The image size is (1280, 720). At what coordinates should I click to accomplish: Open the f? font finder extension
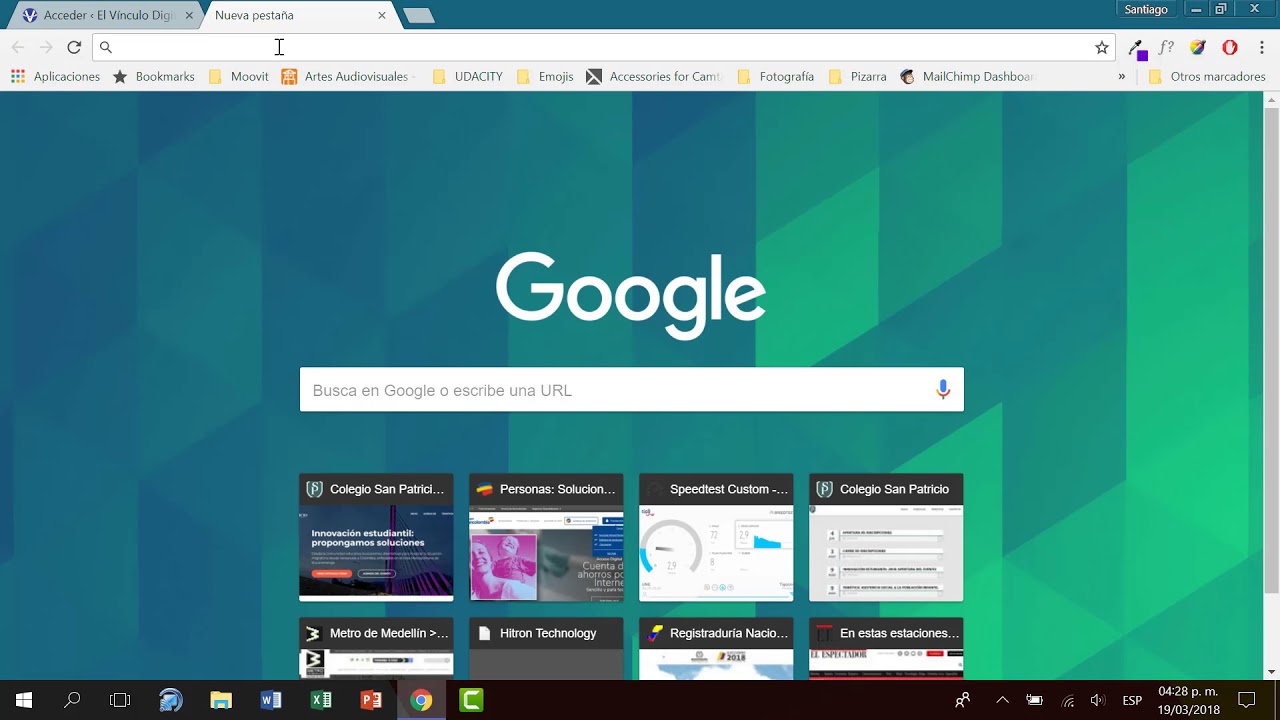tap(1166, 47)
